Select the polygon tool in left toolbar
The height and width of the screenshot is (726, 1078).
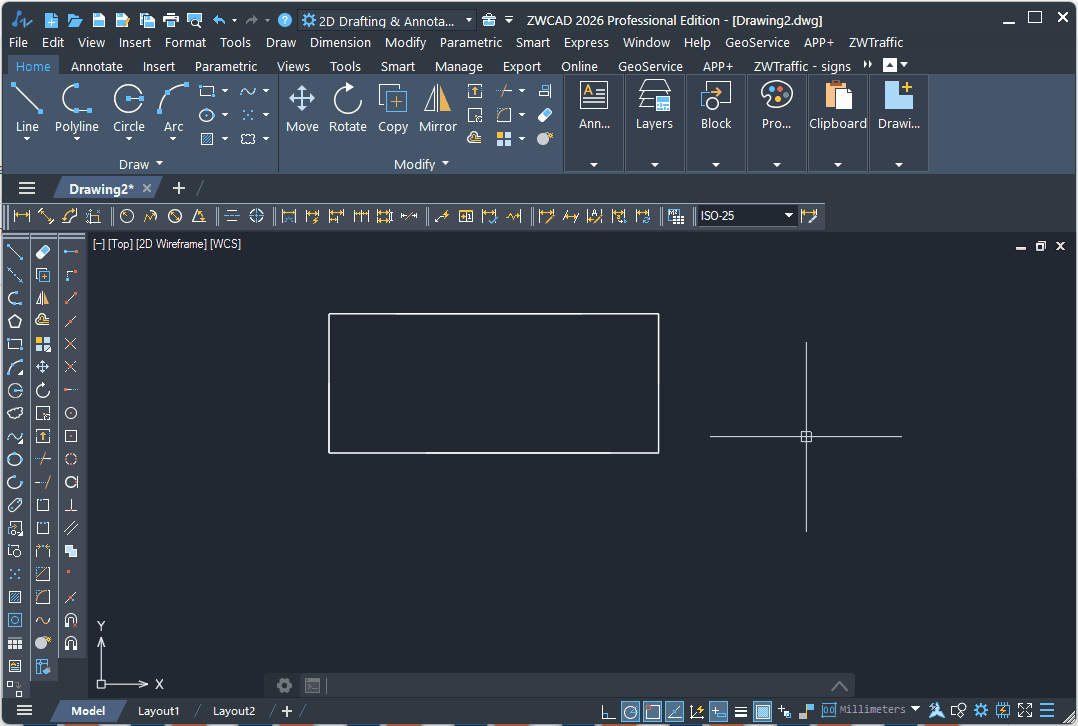[15, 321]
